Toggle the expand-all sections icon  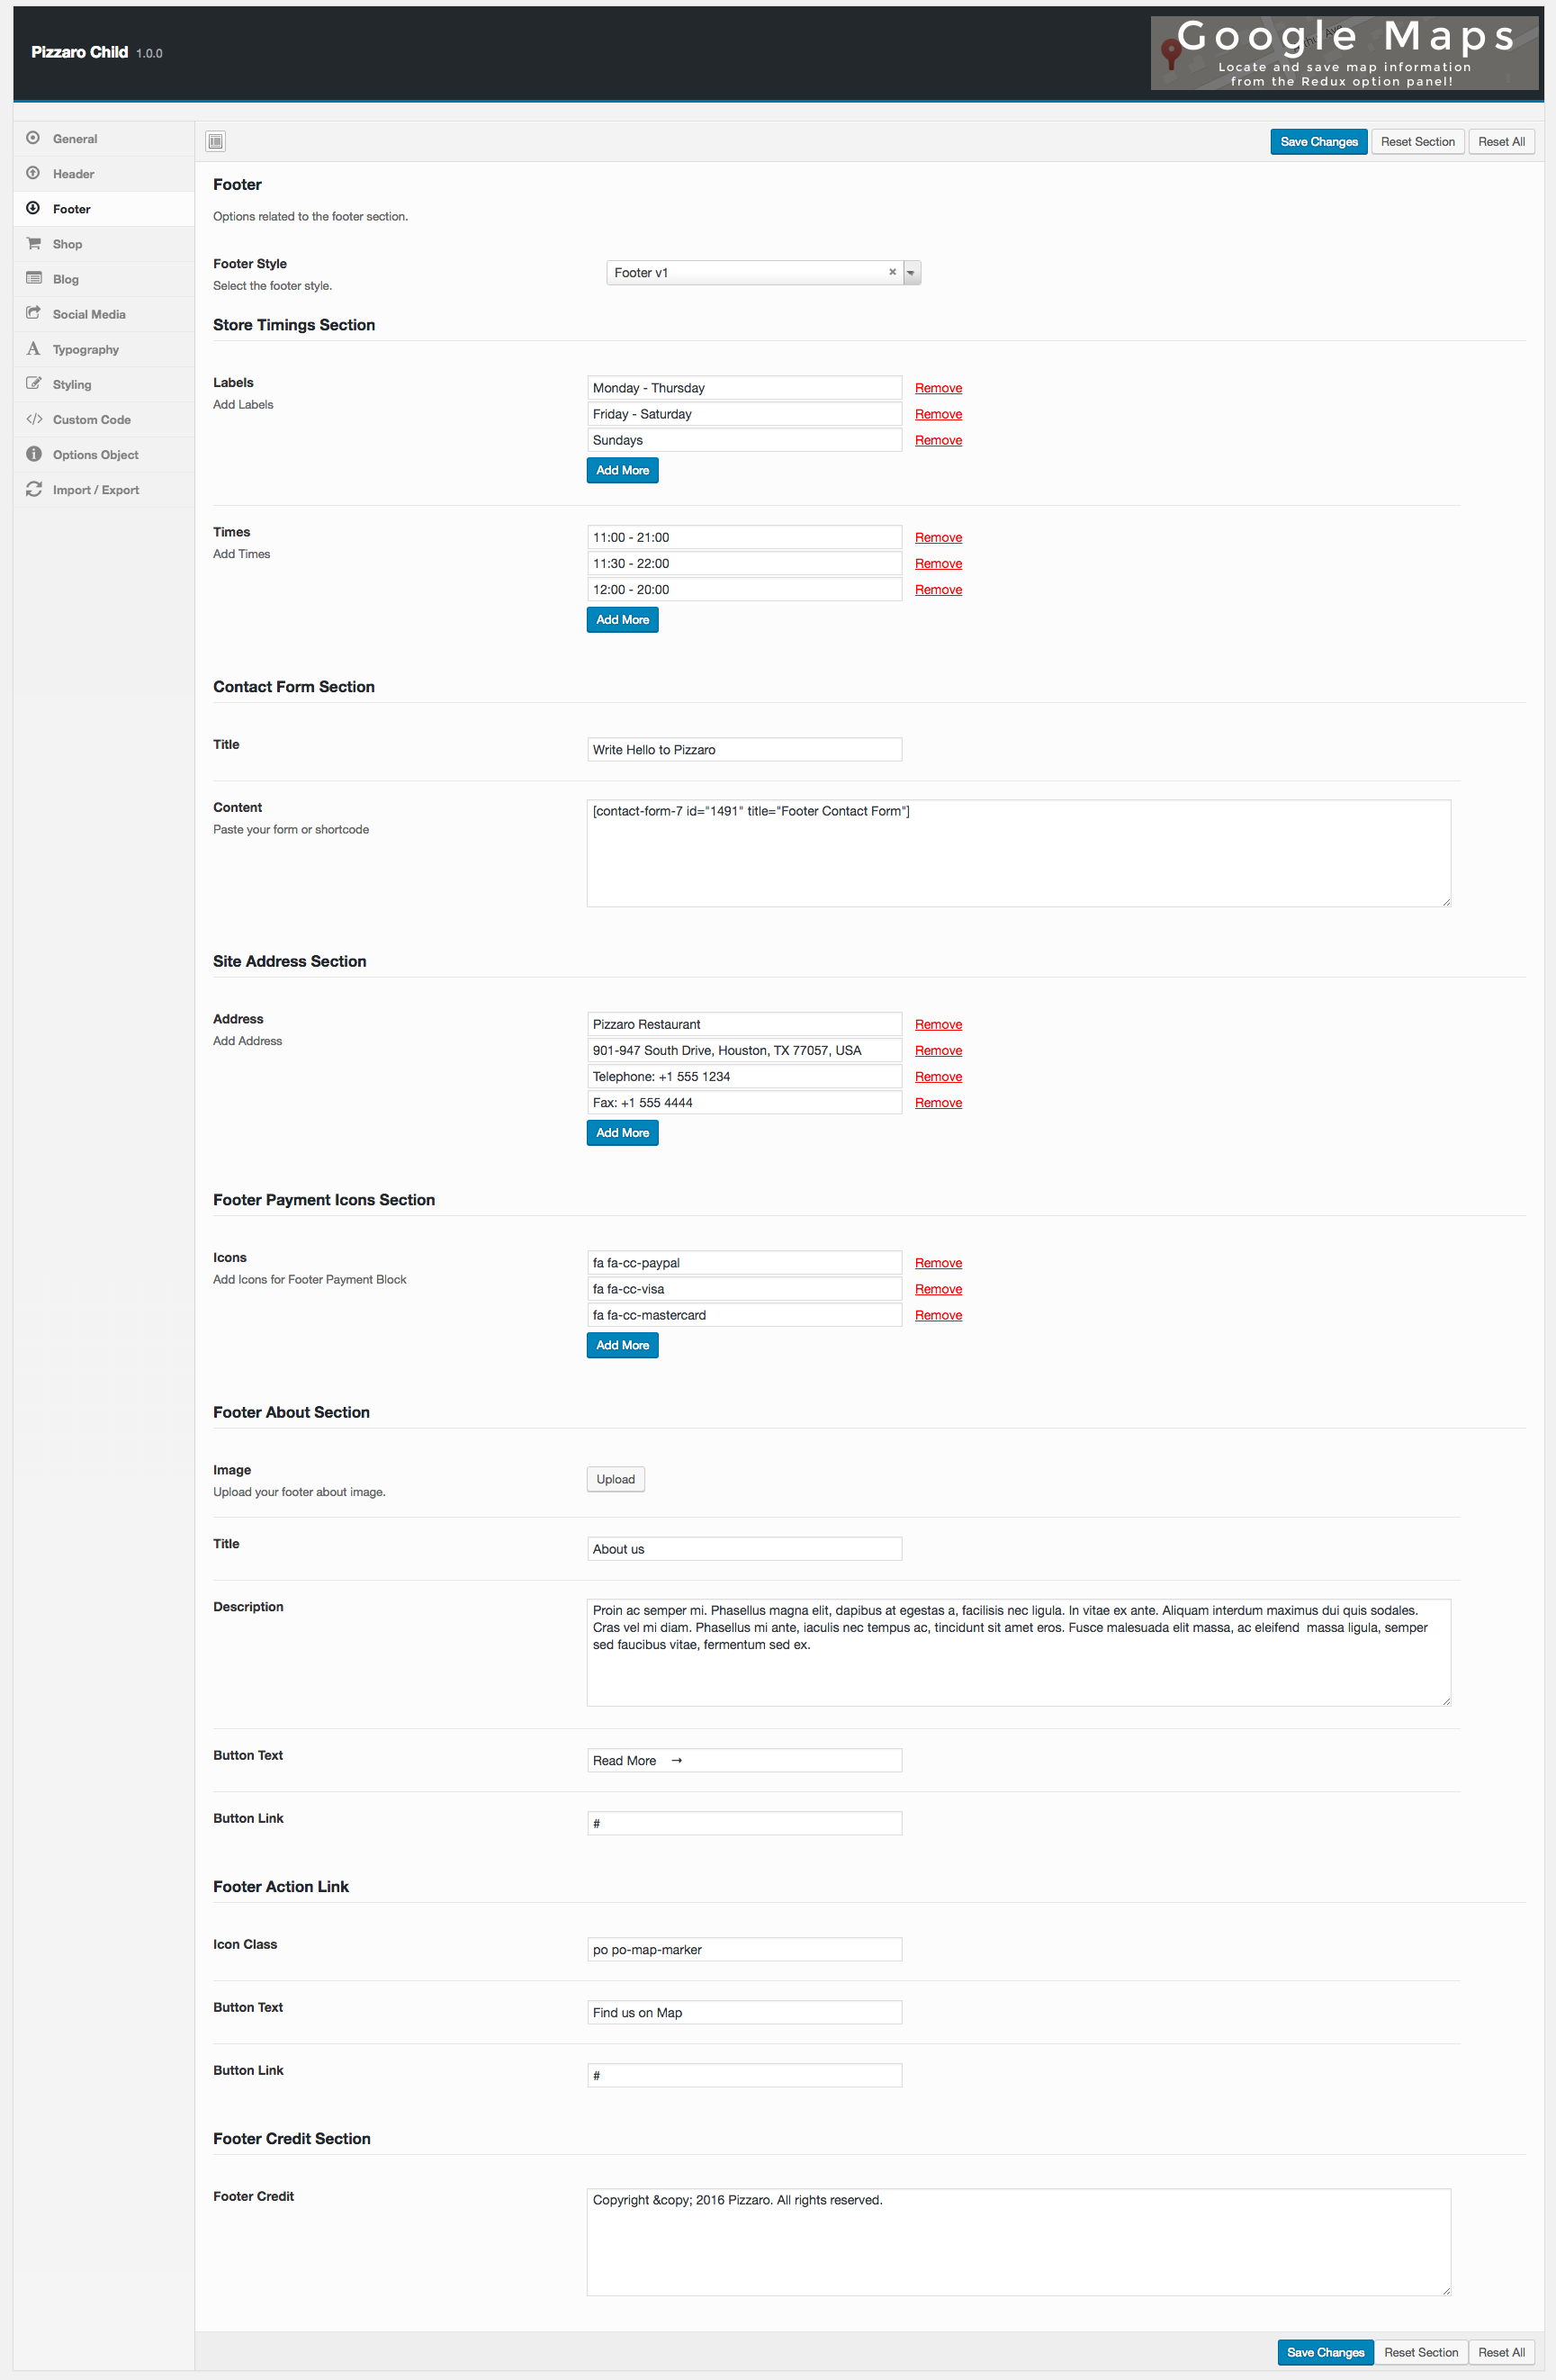tap(215, 141)
